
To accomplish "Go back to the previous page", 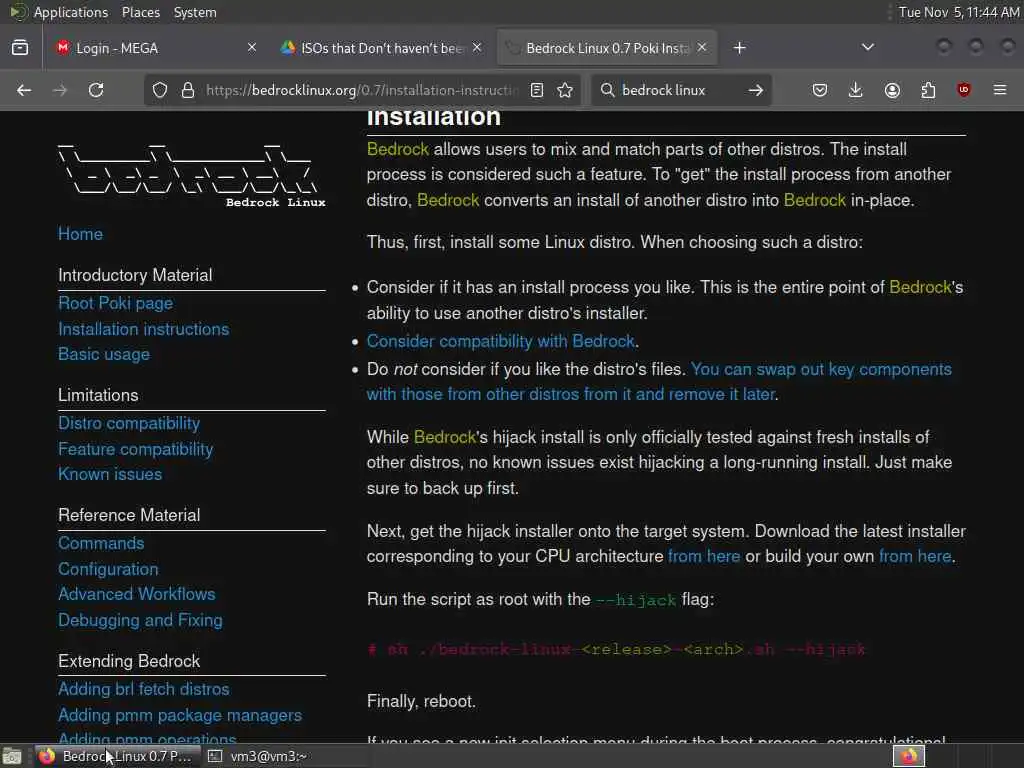I will (x=24, y=90).
